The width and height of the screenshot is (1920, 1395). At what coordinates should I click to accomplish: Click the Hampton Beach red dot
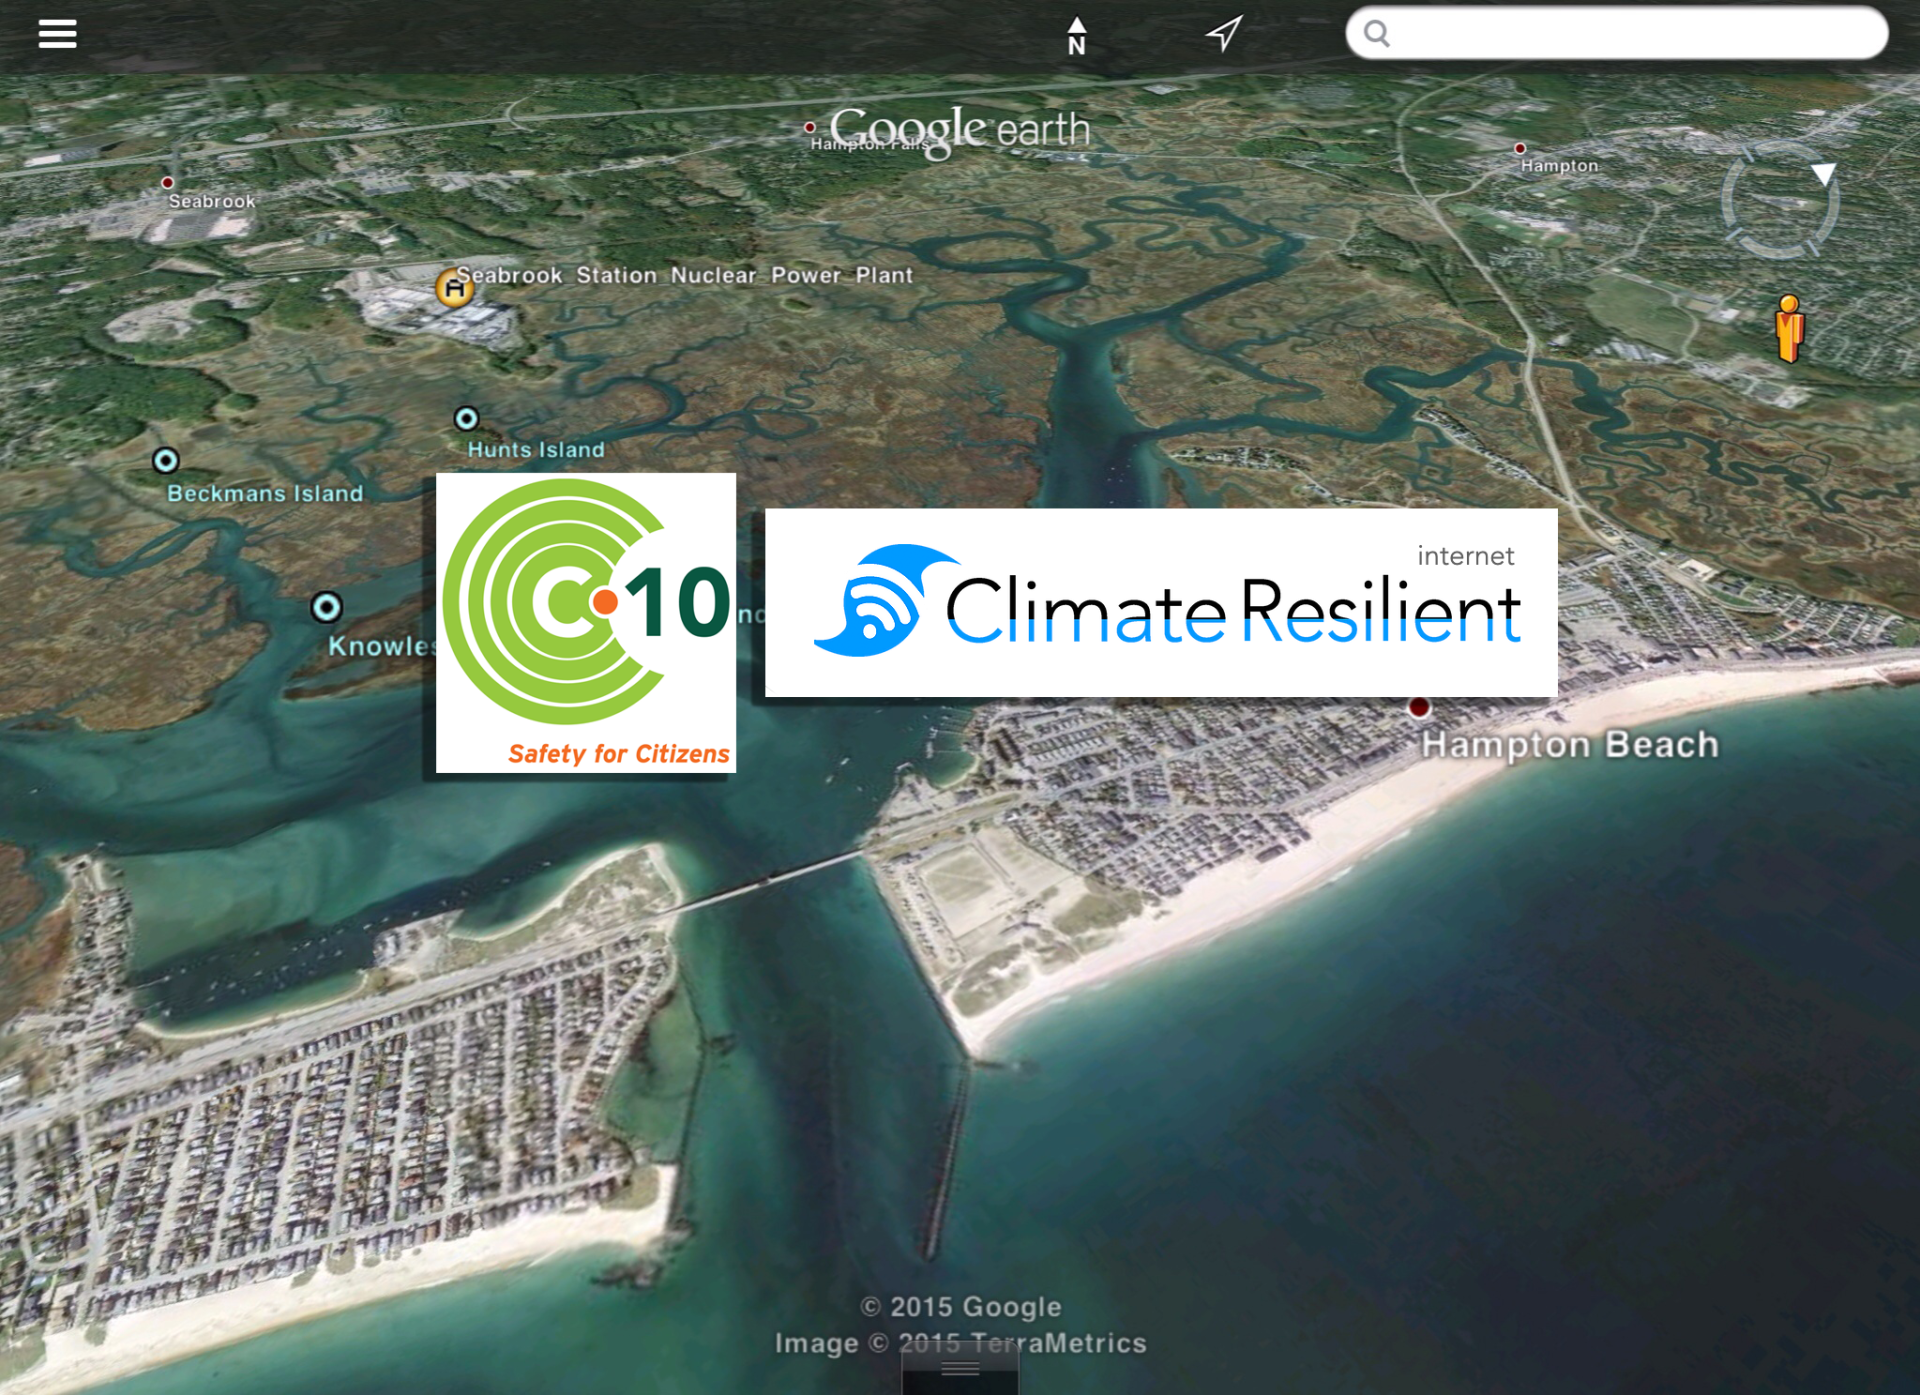click(1418, 708)
